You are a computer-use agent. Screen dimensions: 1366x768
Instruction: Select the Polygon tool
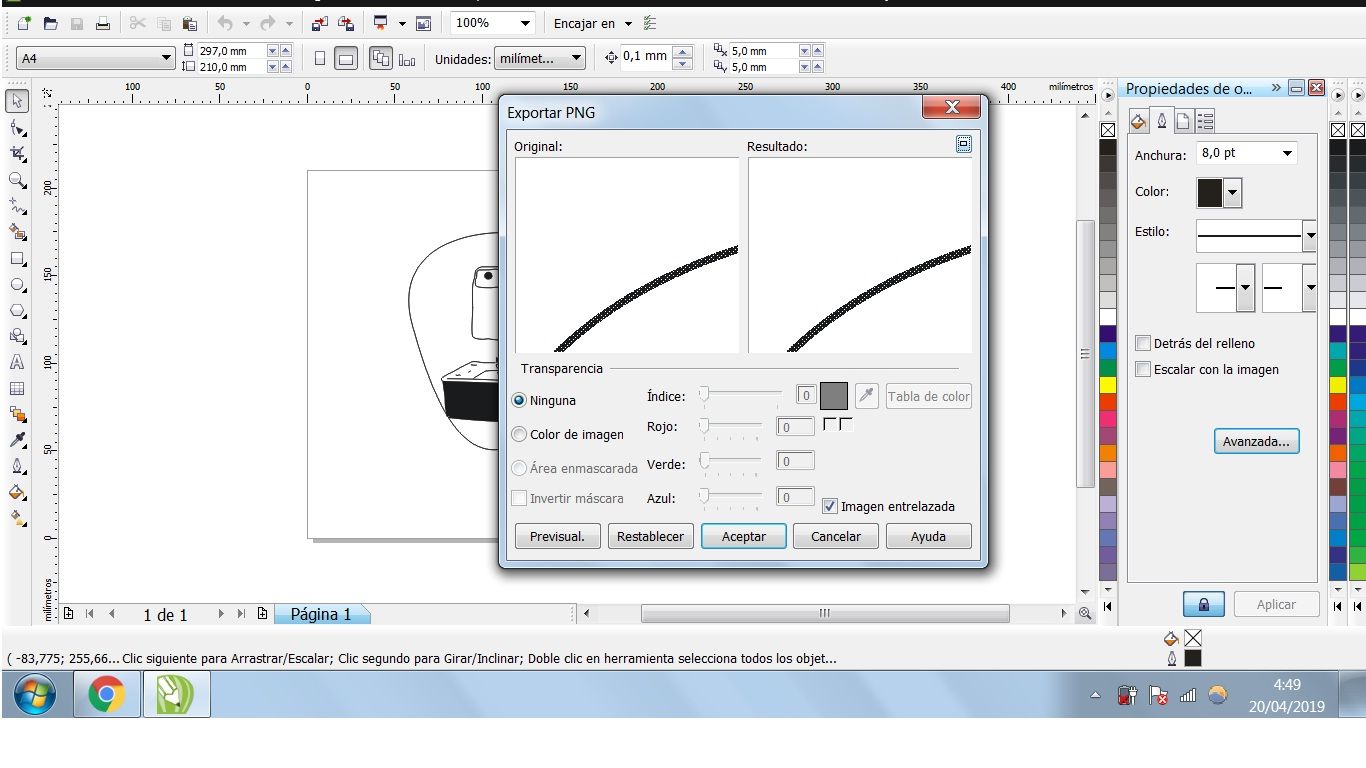(x=18, y=310)
